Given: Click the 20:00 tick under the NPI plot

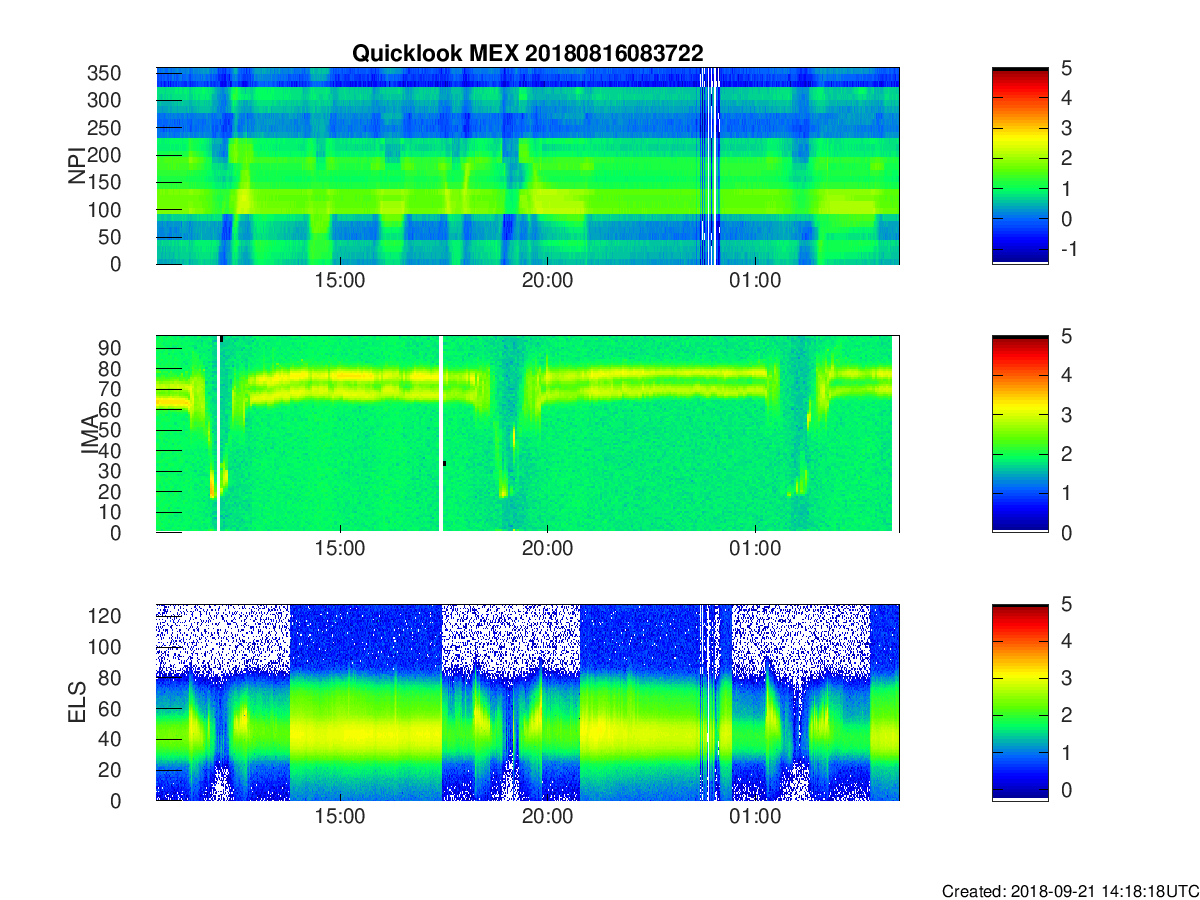Looking at the screenshot, I should coord(547,280).
